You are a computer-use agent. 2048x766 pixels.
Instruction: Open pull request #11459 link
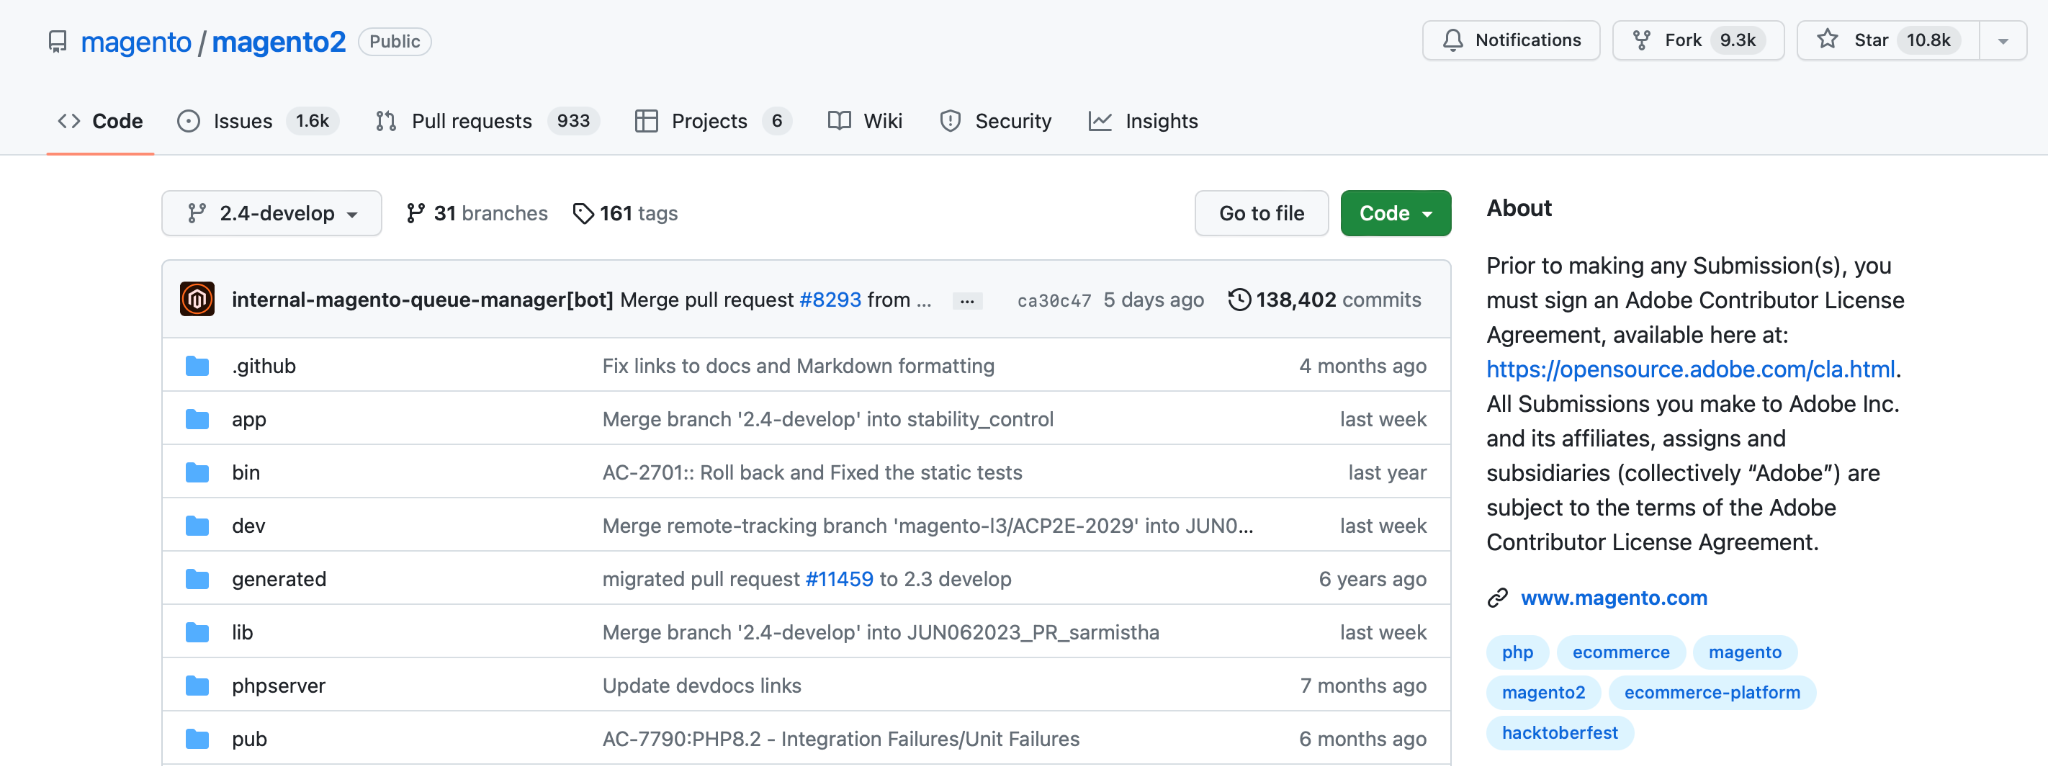(839, 579)
